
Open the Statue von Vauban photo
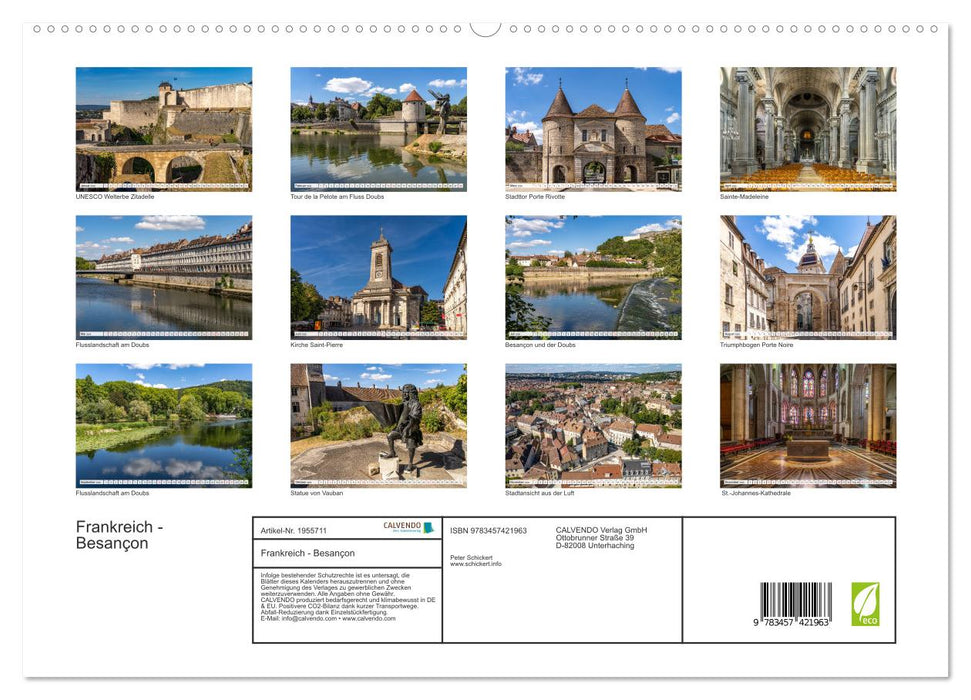pyautogui.click(x=378, y=425)
